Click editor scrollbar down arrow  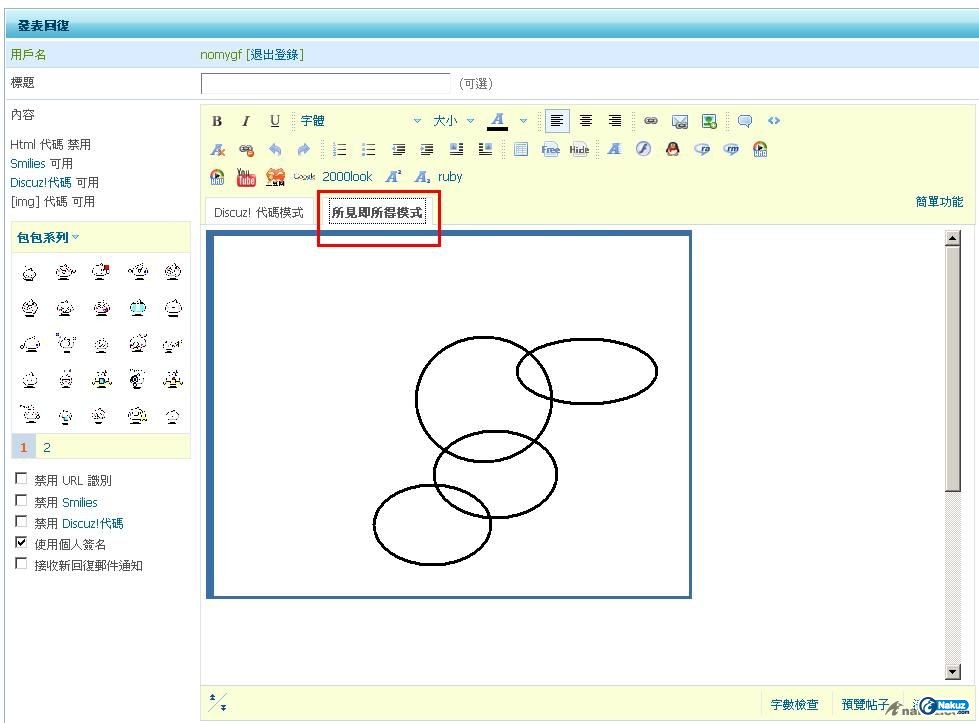pyautogui.click(x=952, y=672)
